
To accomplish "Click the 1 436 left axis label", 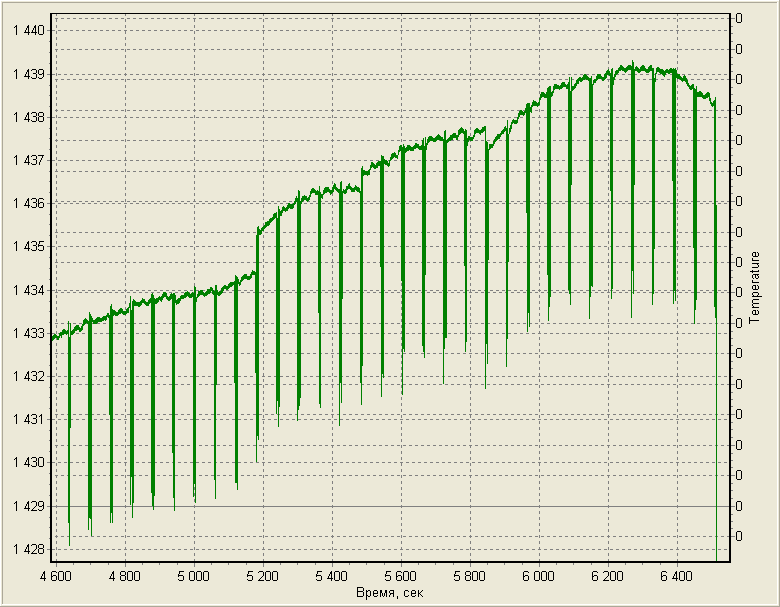I will (28, 203).
